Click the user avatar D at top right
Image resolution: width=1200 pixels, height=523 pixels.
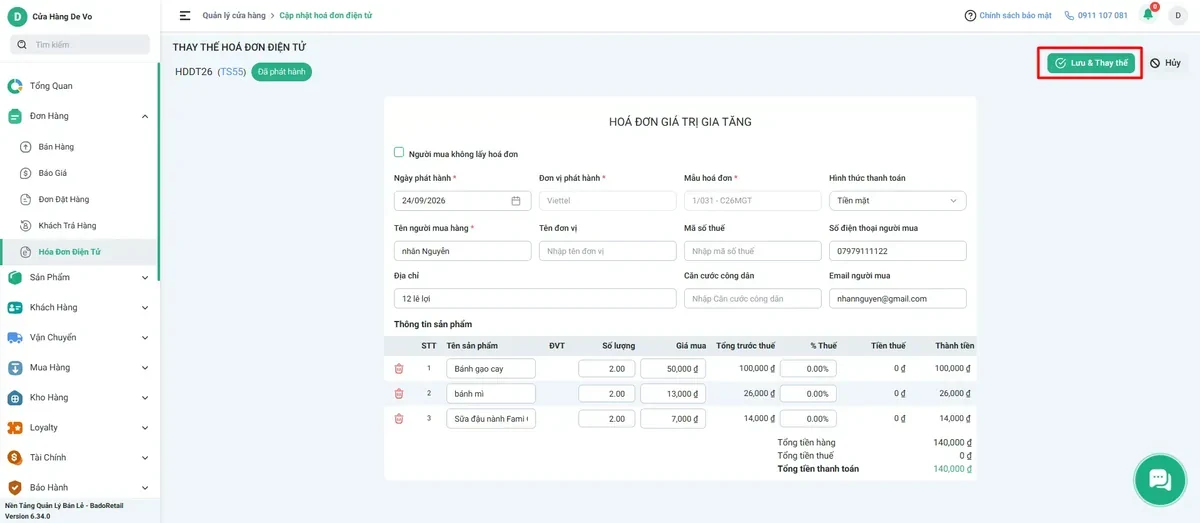click(x=1177, y=15)
